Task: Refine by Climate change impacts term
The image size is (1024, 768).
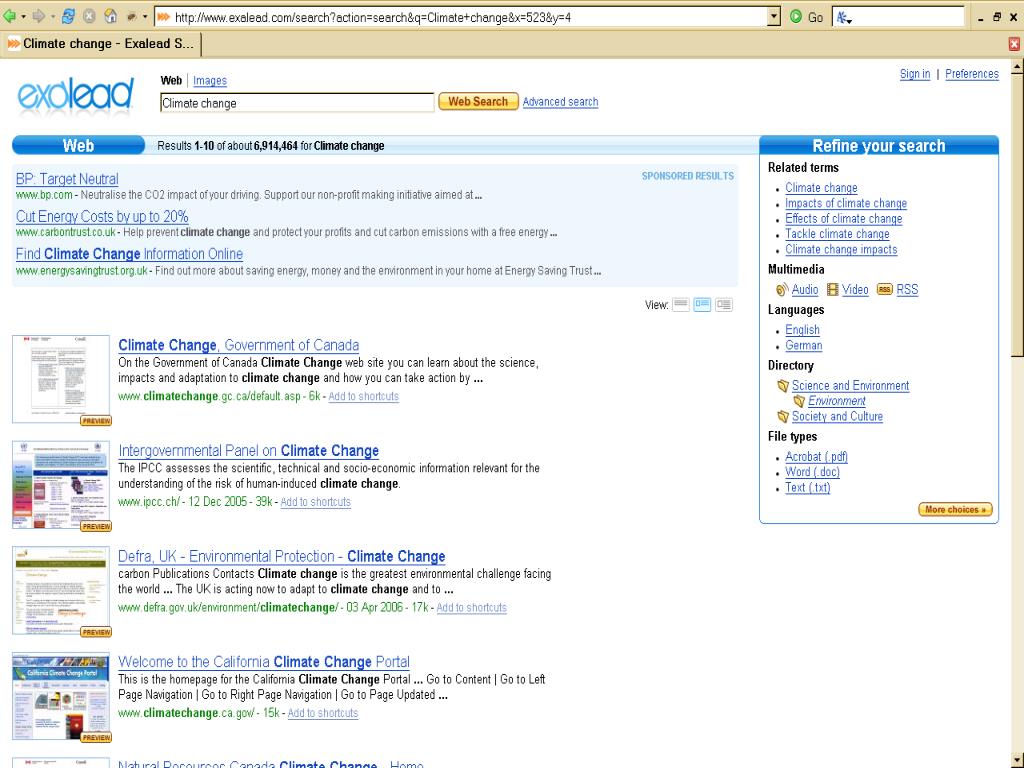Action: (841, 249)
